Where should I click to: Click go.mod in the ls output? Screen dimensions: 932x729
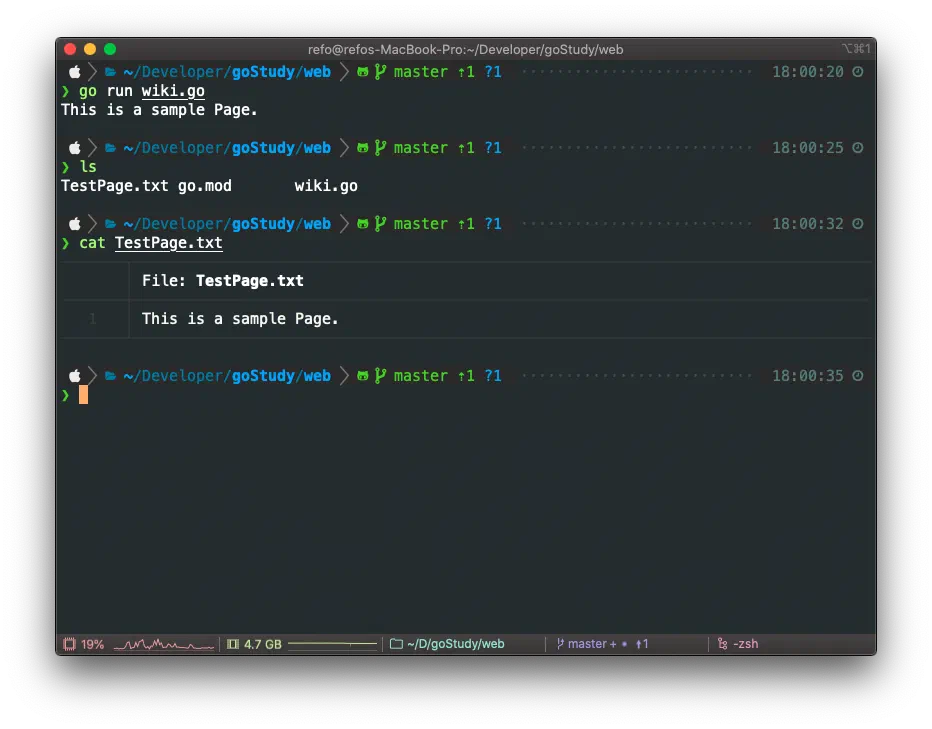pyautogui.click(x=204, y=186)
